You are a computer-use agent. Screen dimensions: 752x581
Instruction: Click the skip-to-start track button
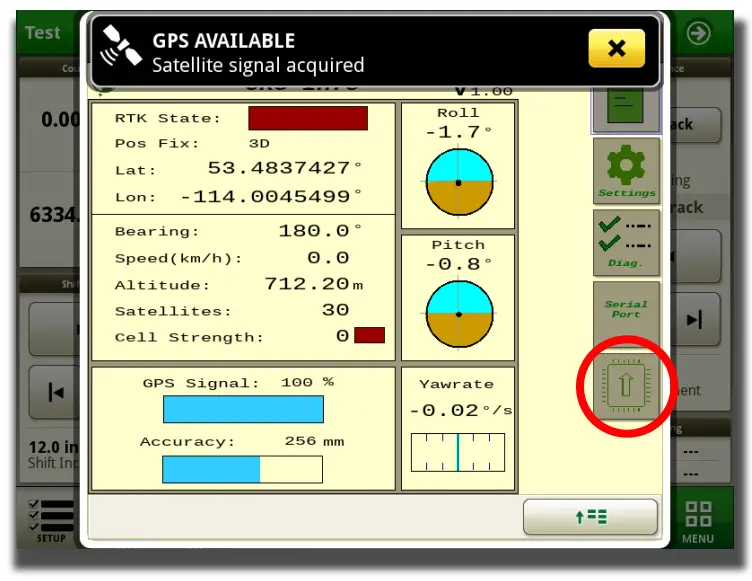(x=56, y=392)
